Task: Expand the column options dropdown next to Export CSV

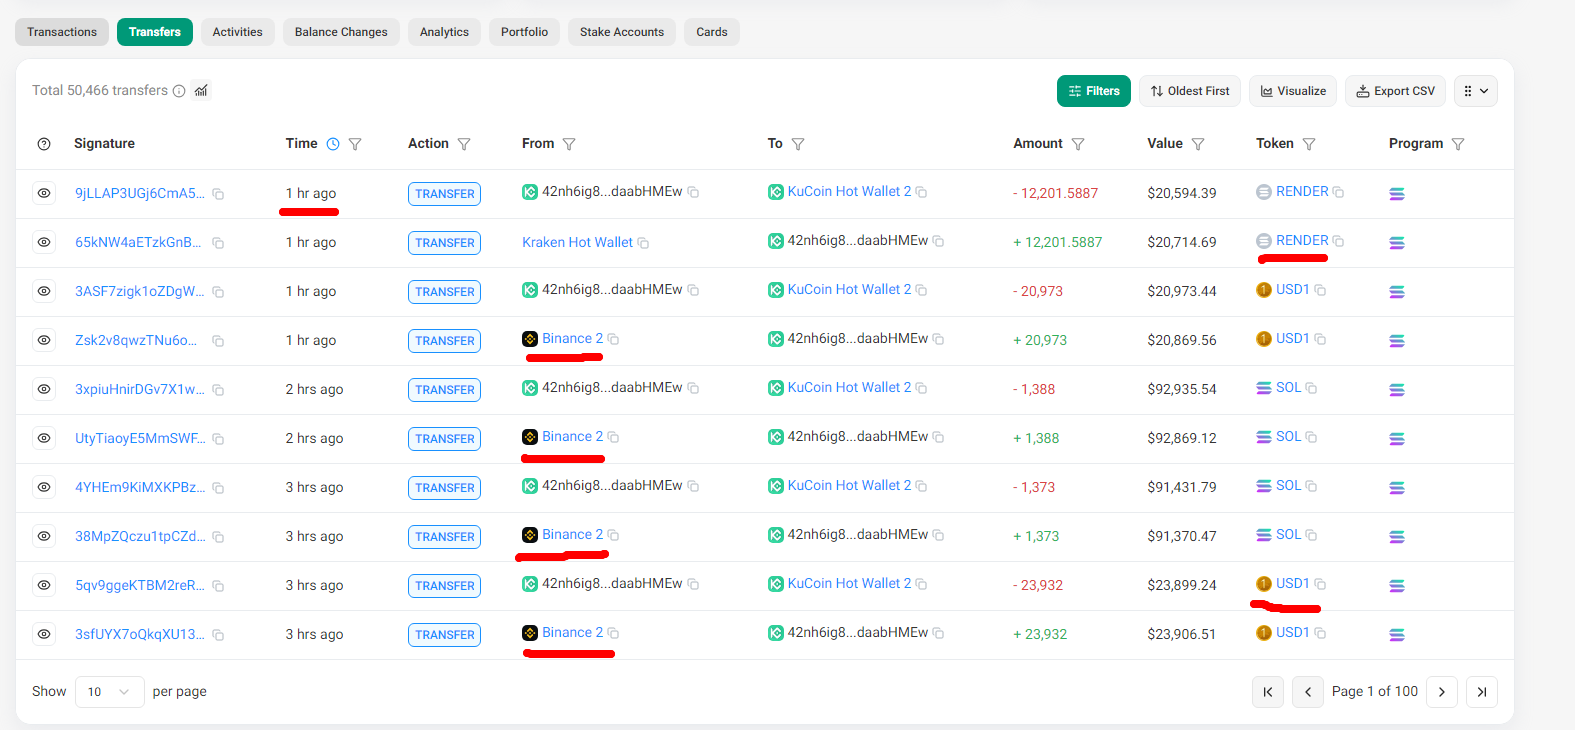Action: click(x=1476, y=91)
